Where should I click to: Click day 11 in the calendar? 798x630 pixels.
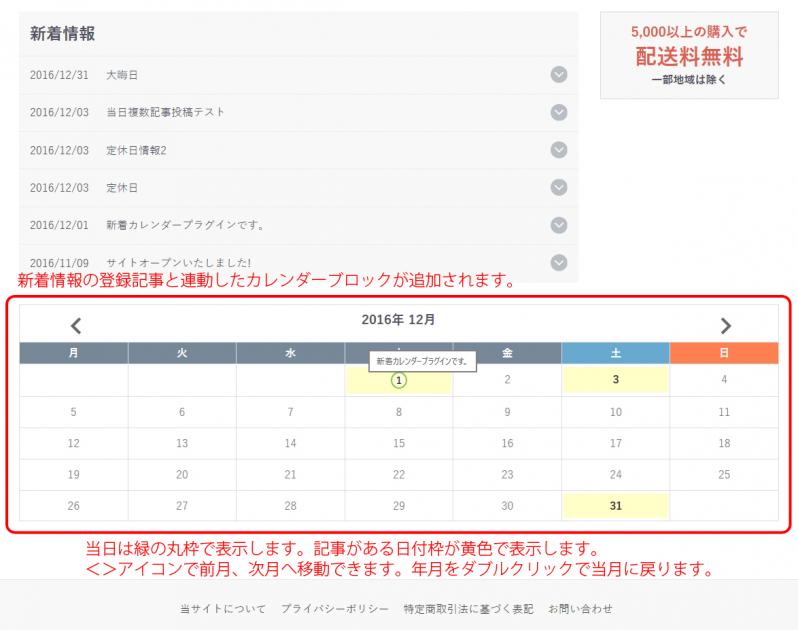(x=724, y=412)
